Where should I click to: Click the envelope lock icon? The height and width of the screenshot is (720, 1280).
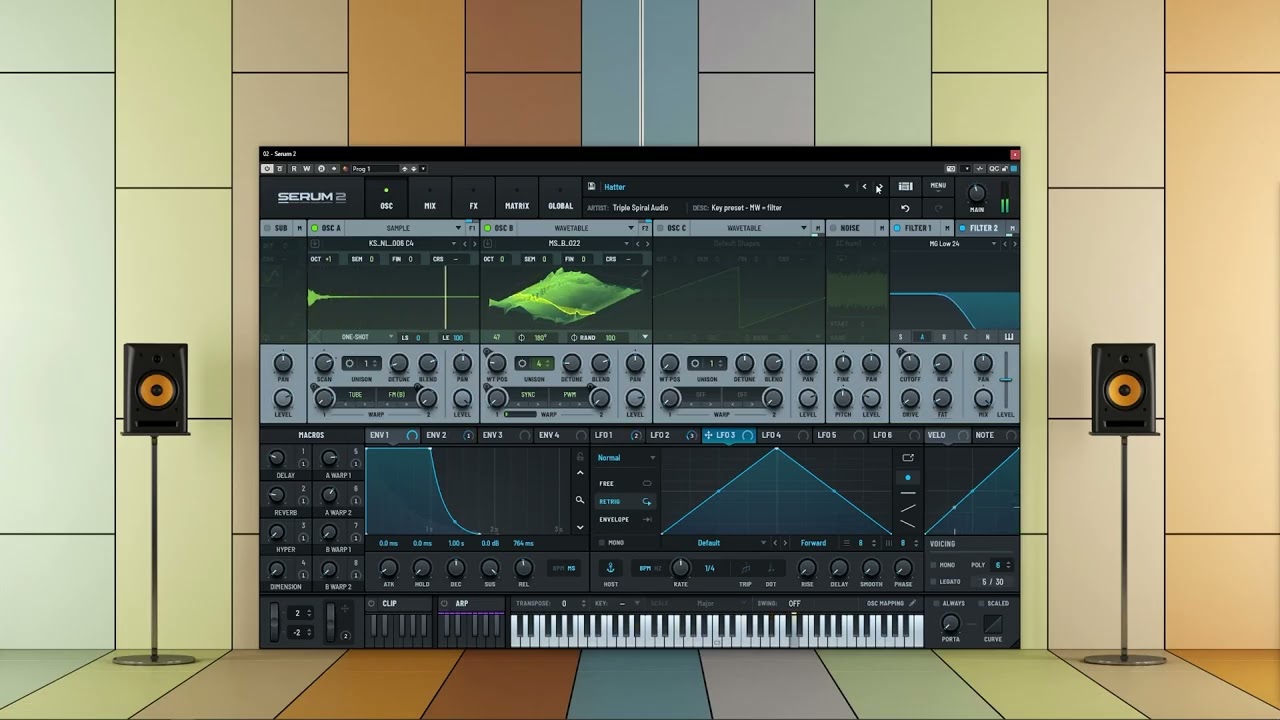[x=579, y=457]
